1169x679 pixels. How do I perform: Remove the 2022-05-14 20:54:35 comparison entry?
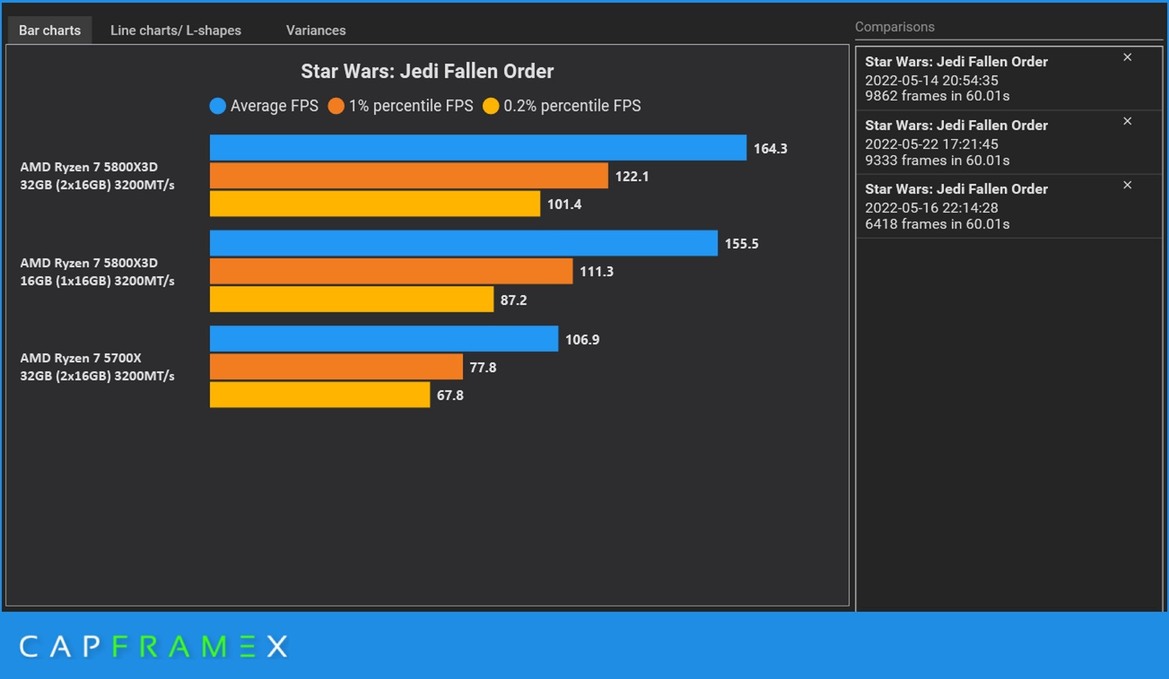coord(1127,57)
